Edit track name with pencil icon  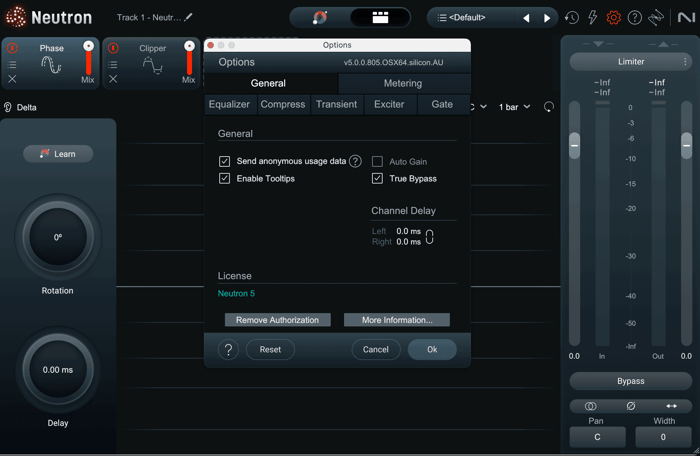[x=189, y=17]
